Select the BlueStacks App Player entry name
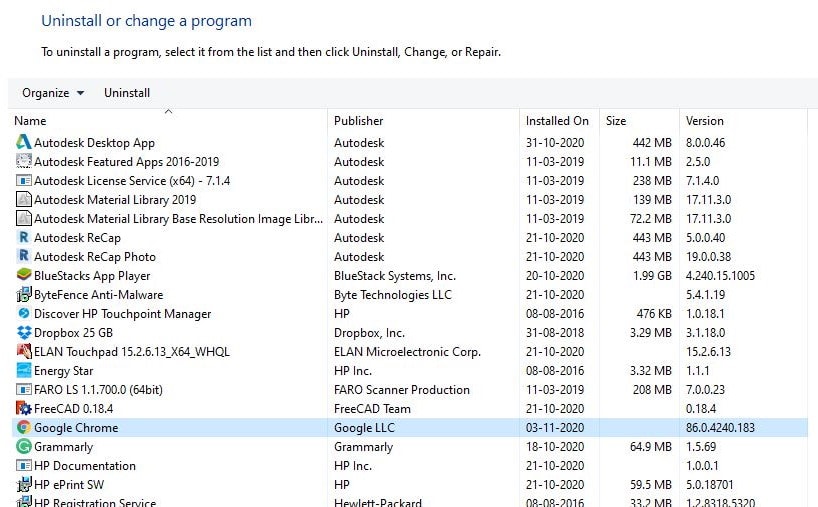The height and width of the screenshot is (507, 818). [92, 275]
